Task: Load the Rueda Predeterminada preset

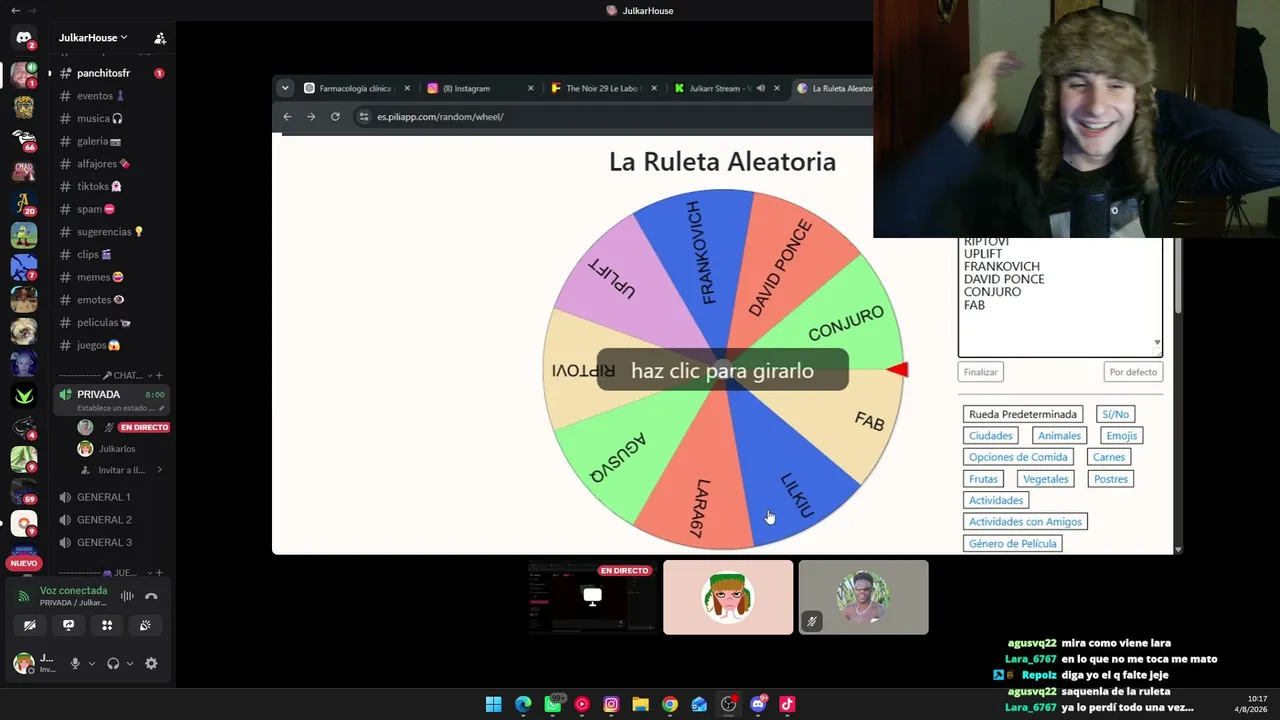Action: (1023, 414)
